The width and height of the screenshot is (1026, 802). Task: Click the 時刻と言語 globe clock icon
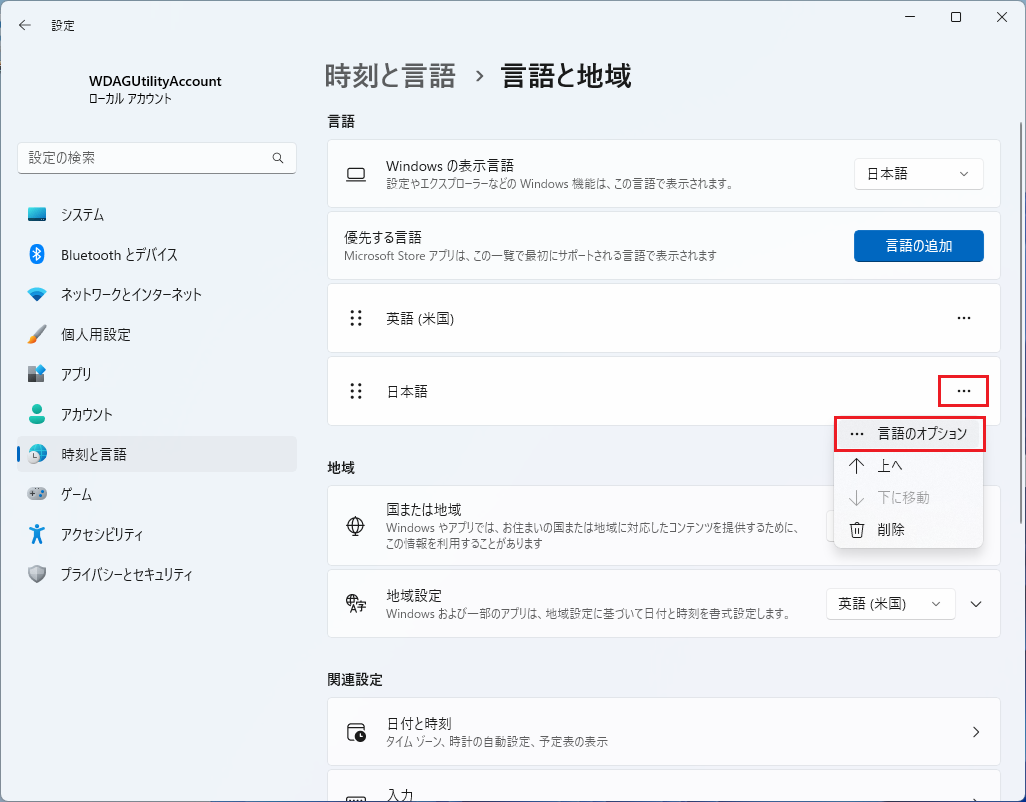click(x=38, y=454)
